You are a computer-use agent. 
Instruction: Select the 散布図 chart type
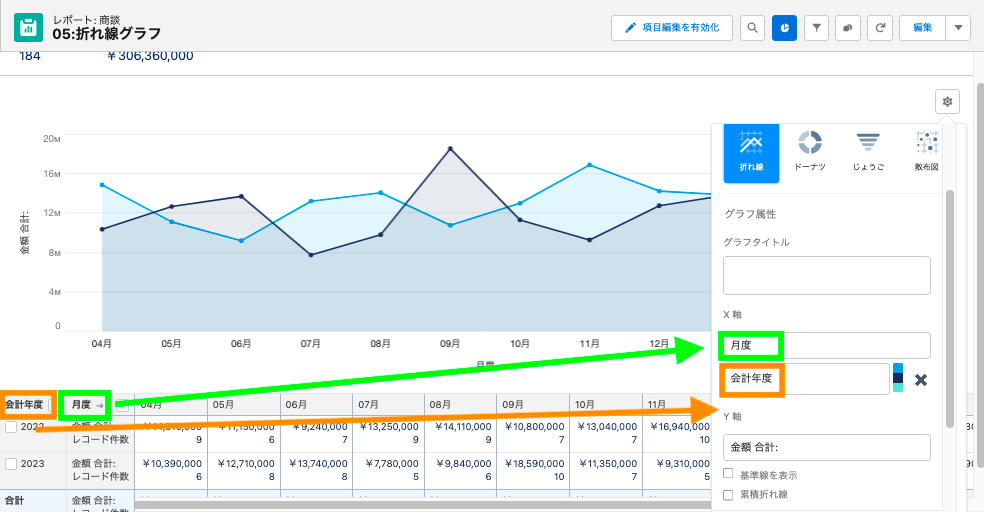coord(926,152)
